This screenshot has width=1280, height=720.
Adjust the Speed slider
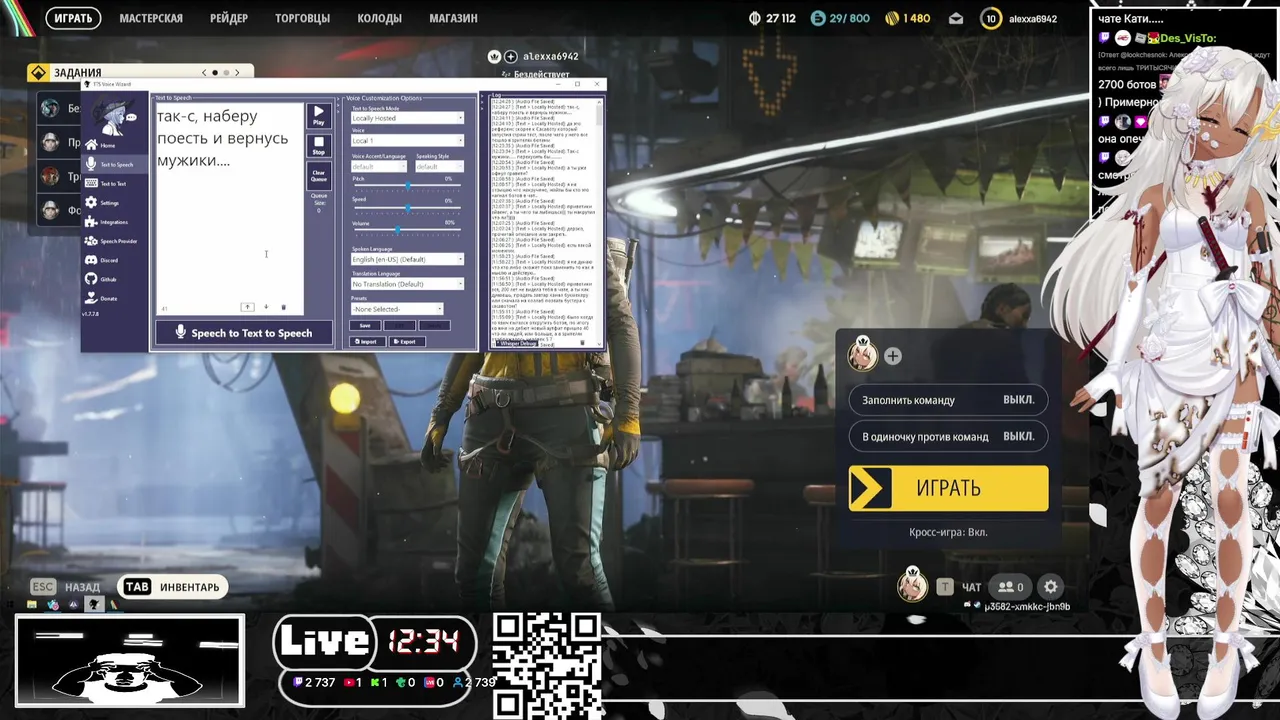point(407,208)
